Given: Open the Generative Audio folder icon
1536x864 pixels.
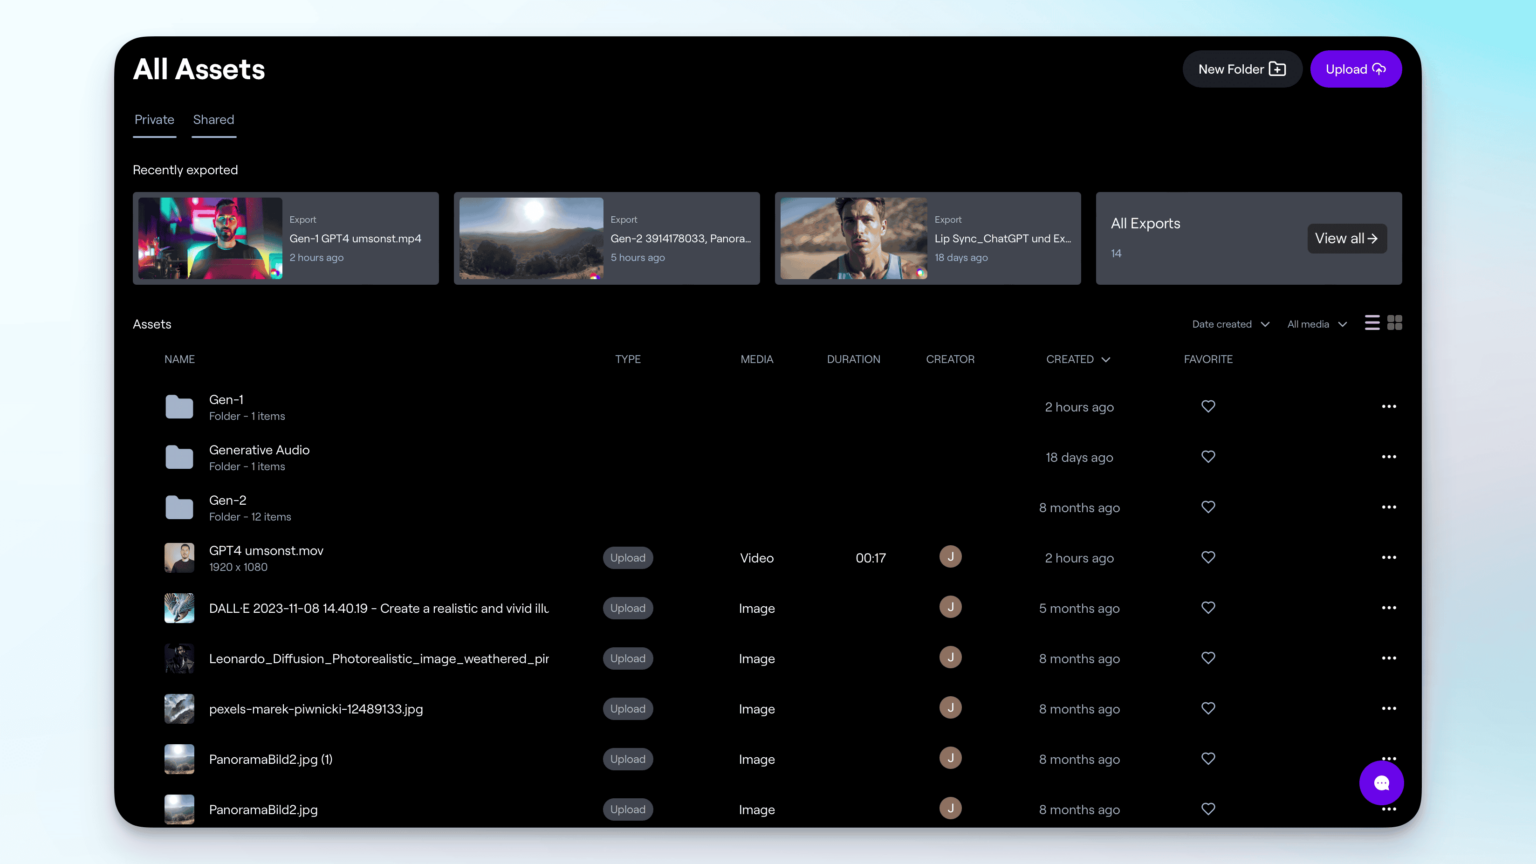Looking at the screenshot, I should [179, 456].
